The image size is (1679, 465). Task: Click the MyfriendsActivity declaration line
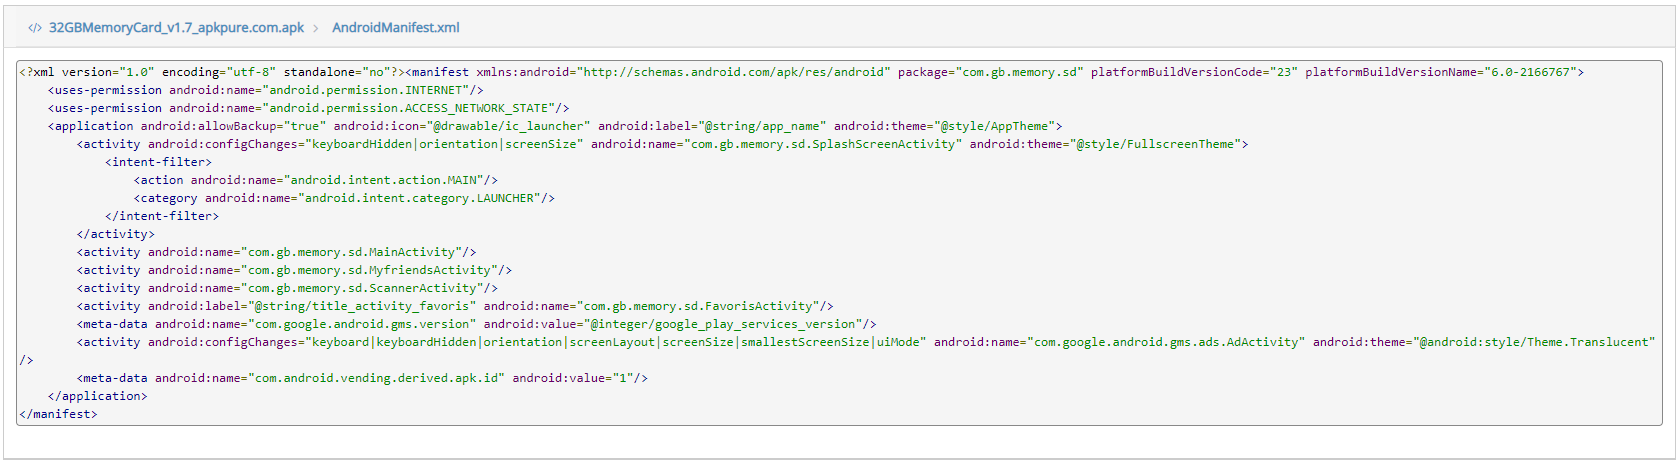click(294, 270)
